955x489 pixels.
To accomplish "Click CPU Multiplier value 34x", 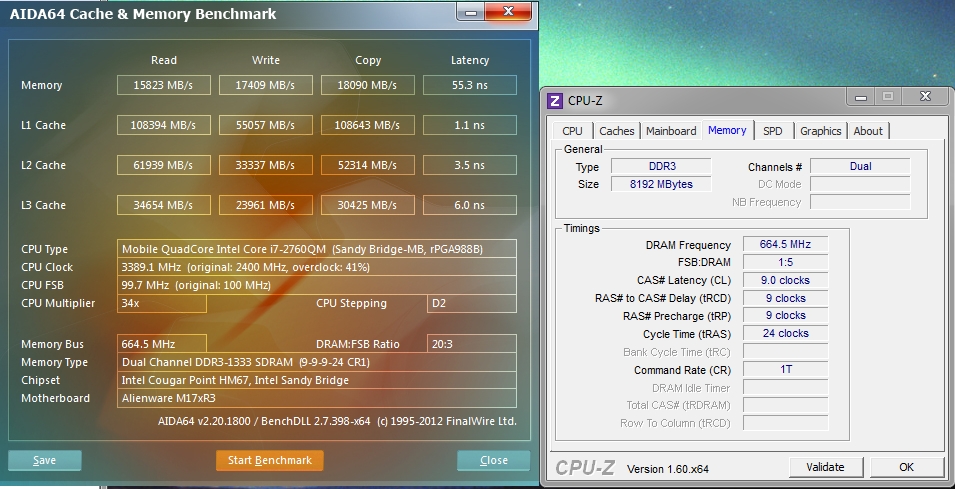I will (x=161, y=303).
